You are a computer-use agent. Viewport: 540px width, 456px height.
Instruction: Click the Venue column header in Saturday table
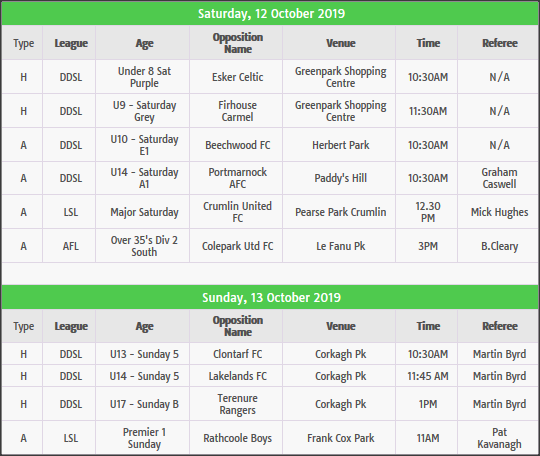(341, 43)
